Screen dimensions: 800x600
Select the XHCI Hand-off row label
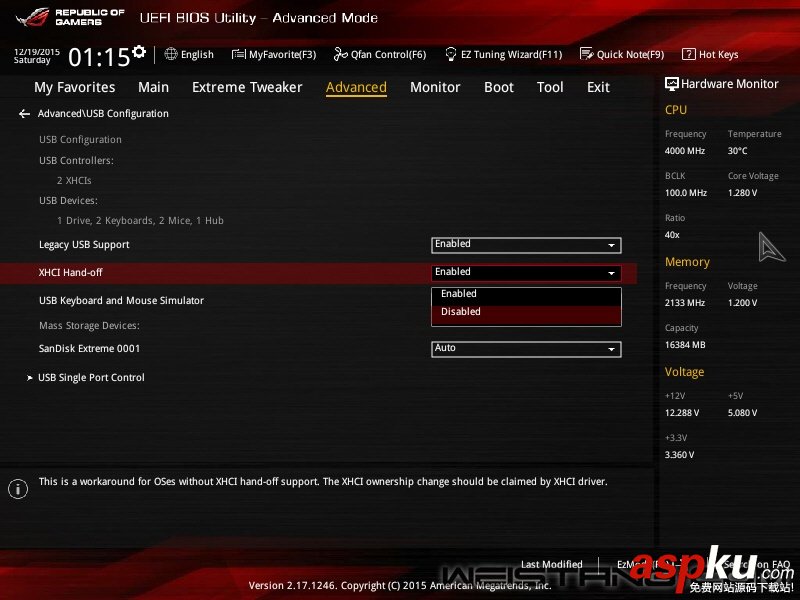tap(70, 273)
